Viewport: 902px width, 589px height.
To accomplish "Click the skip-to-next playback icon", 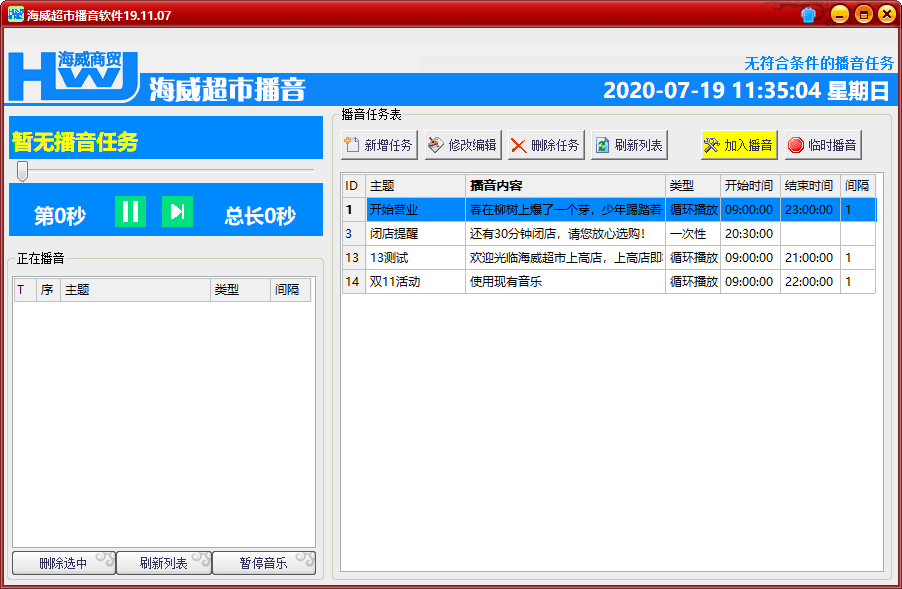I will [x=177, y=210].
